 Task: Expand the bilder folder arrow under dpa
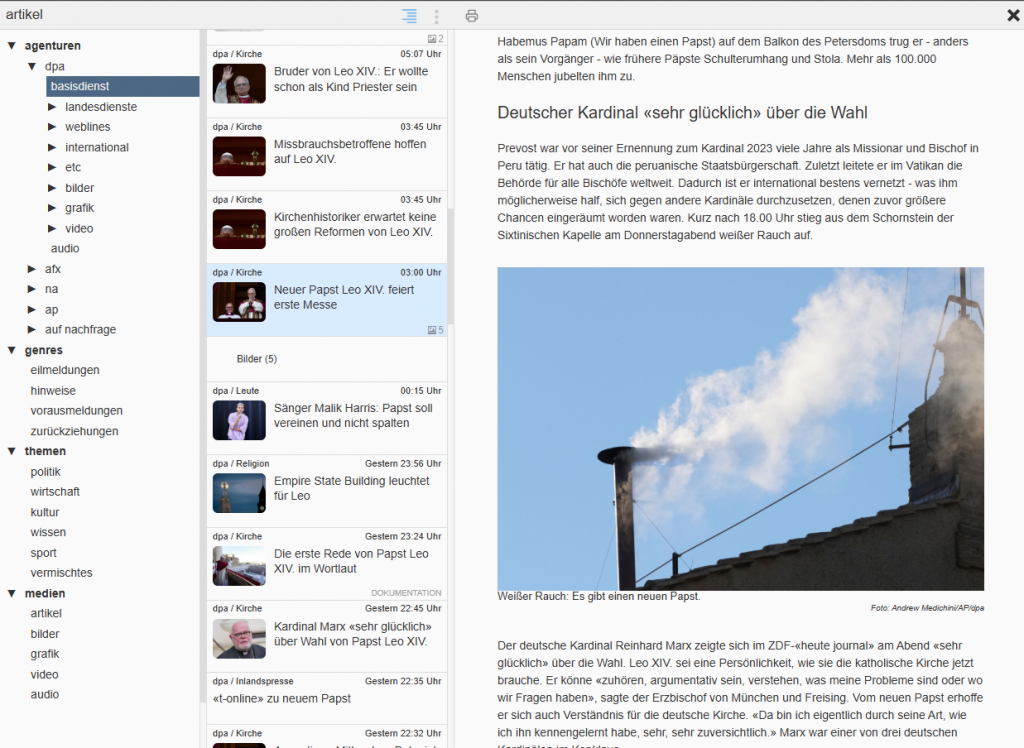[52, 188]
